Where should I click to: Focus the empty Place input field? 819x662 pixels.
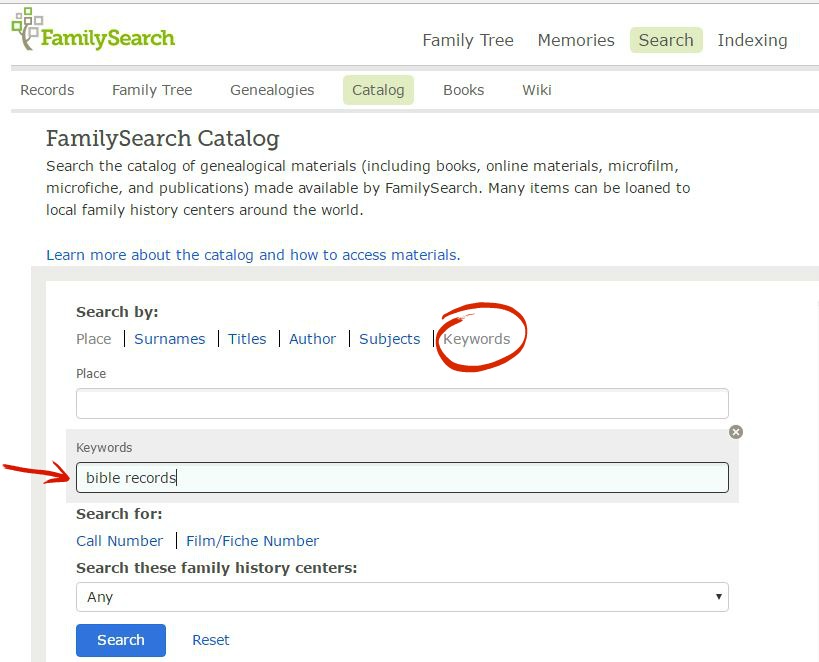coord(402,403)
